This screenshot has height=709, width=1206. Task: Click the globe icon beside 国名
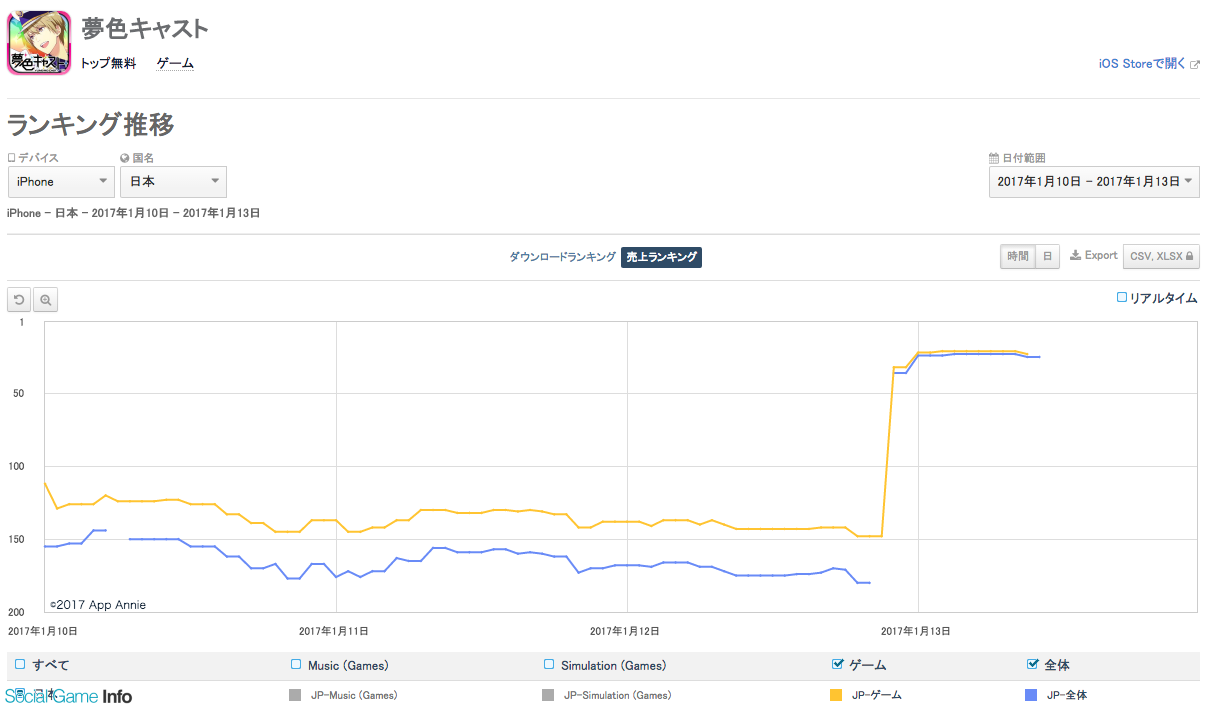point(125,158)
